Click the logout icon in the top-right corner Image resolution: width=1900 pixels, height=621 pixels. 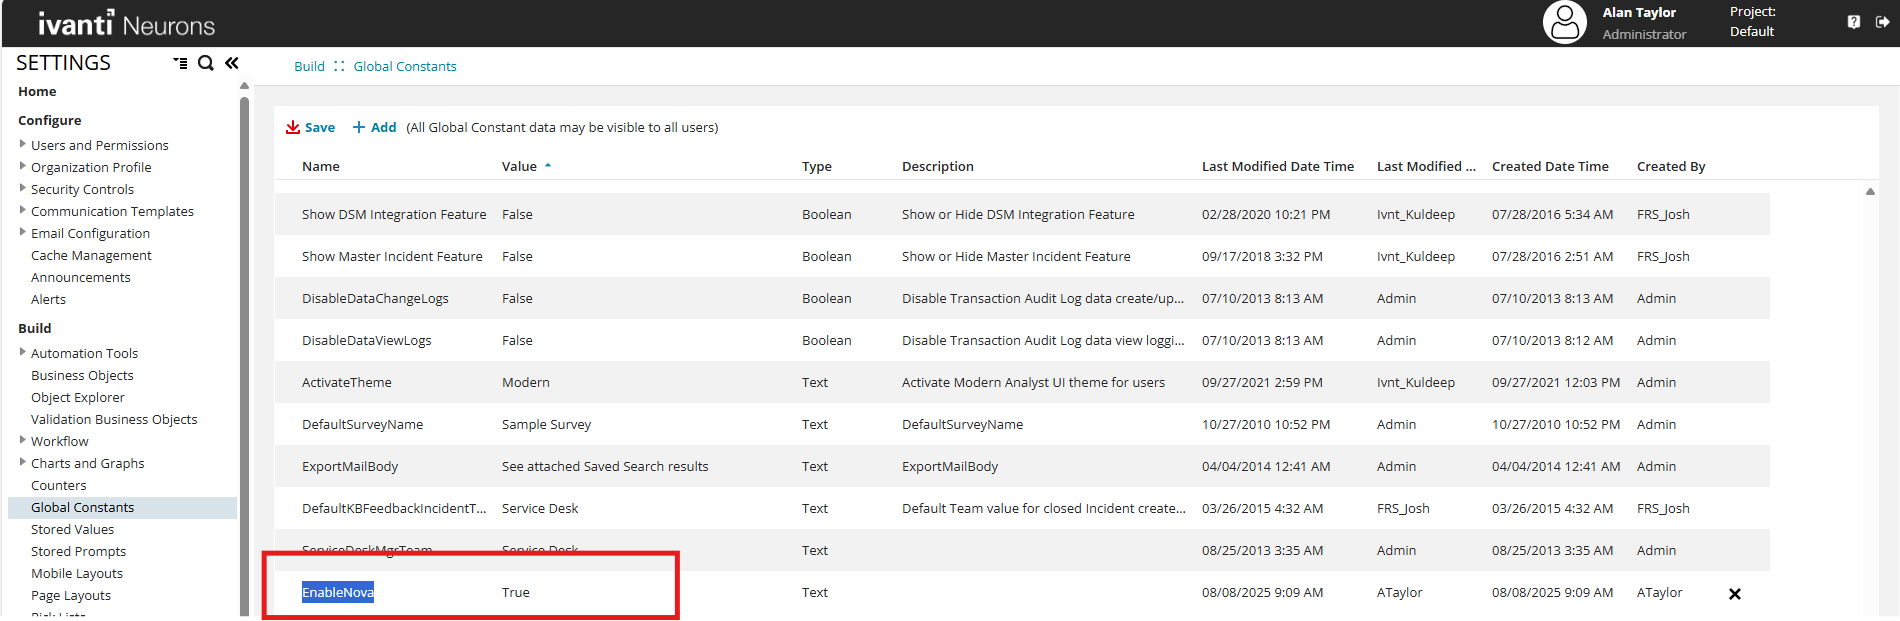1882,22
